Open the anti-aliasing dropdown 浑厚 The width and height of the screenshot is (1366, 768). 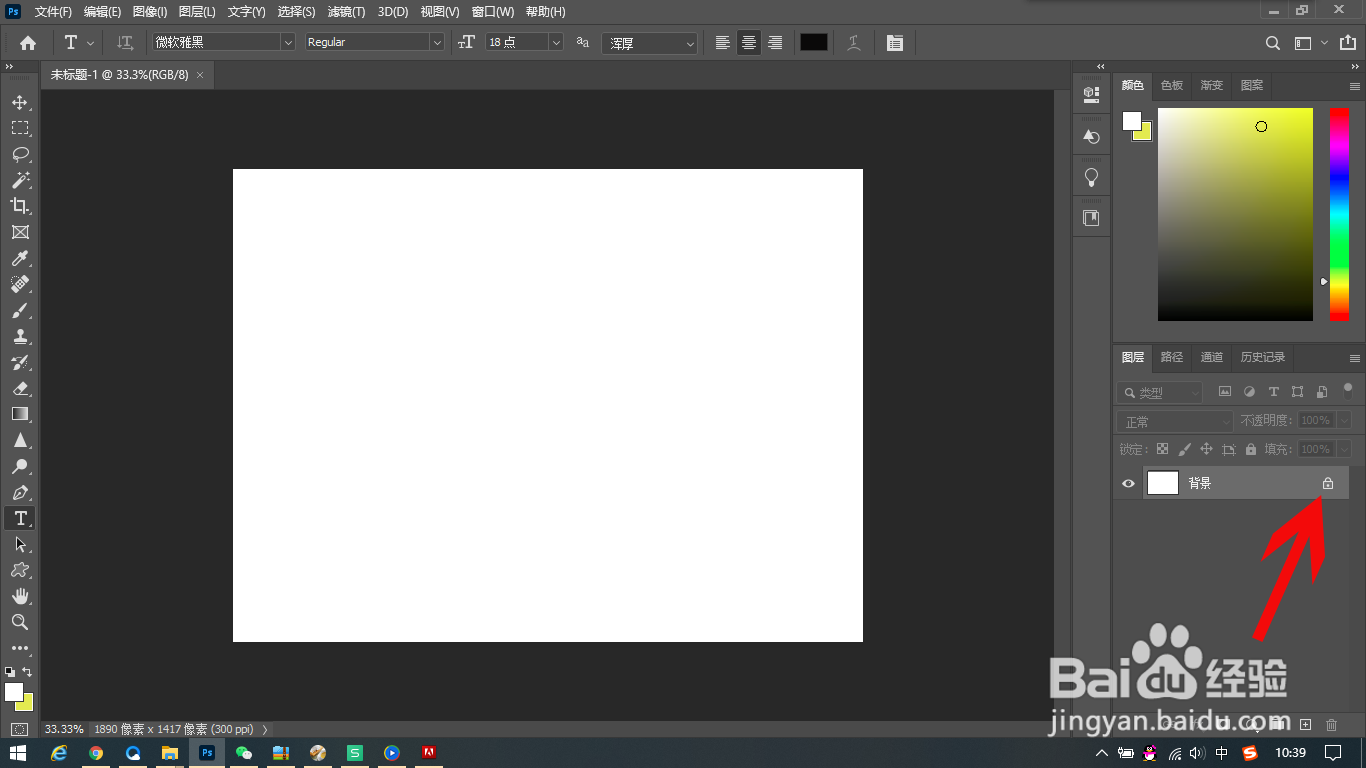tap(650, 43)
